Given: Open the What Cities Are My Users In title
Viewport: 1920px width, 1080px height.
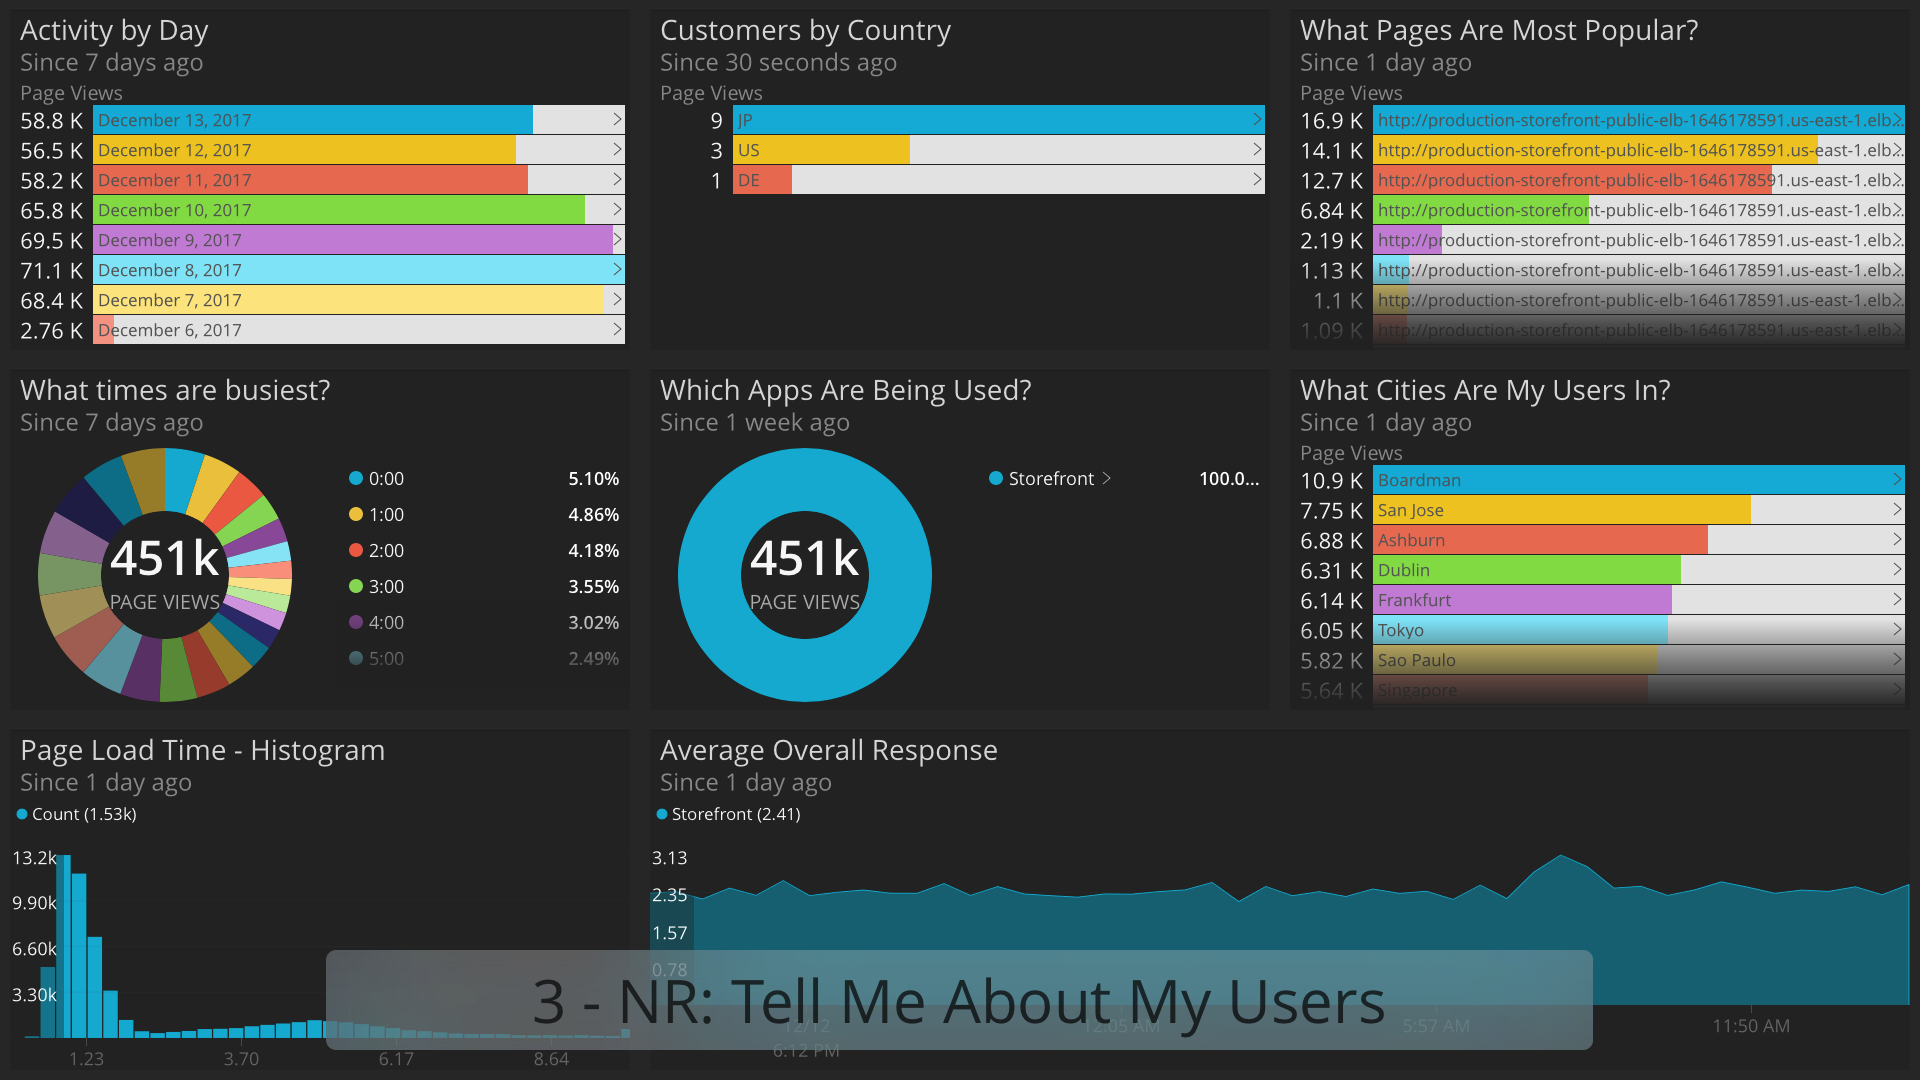Looking at the screenshot, I should 1485,391.
